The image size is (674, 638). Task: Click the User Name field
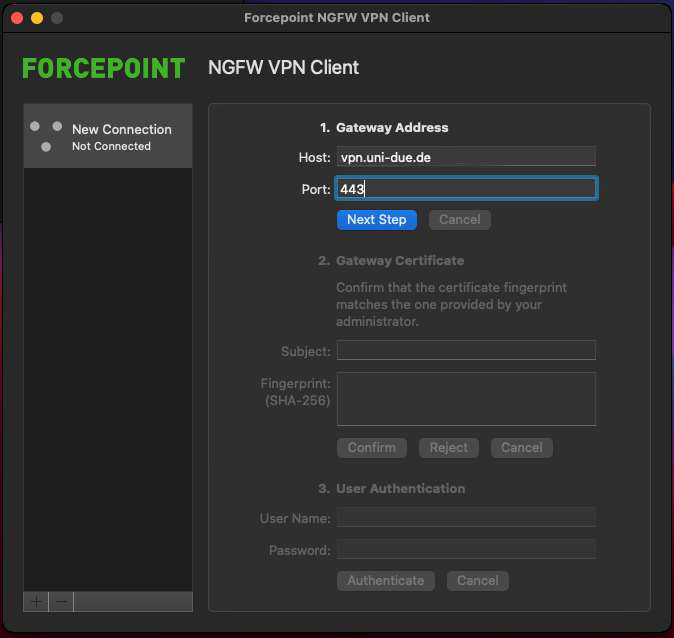tap(466, 518)
